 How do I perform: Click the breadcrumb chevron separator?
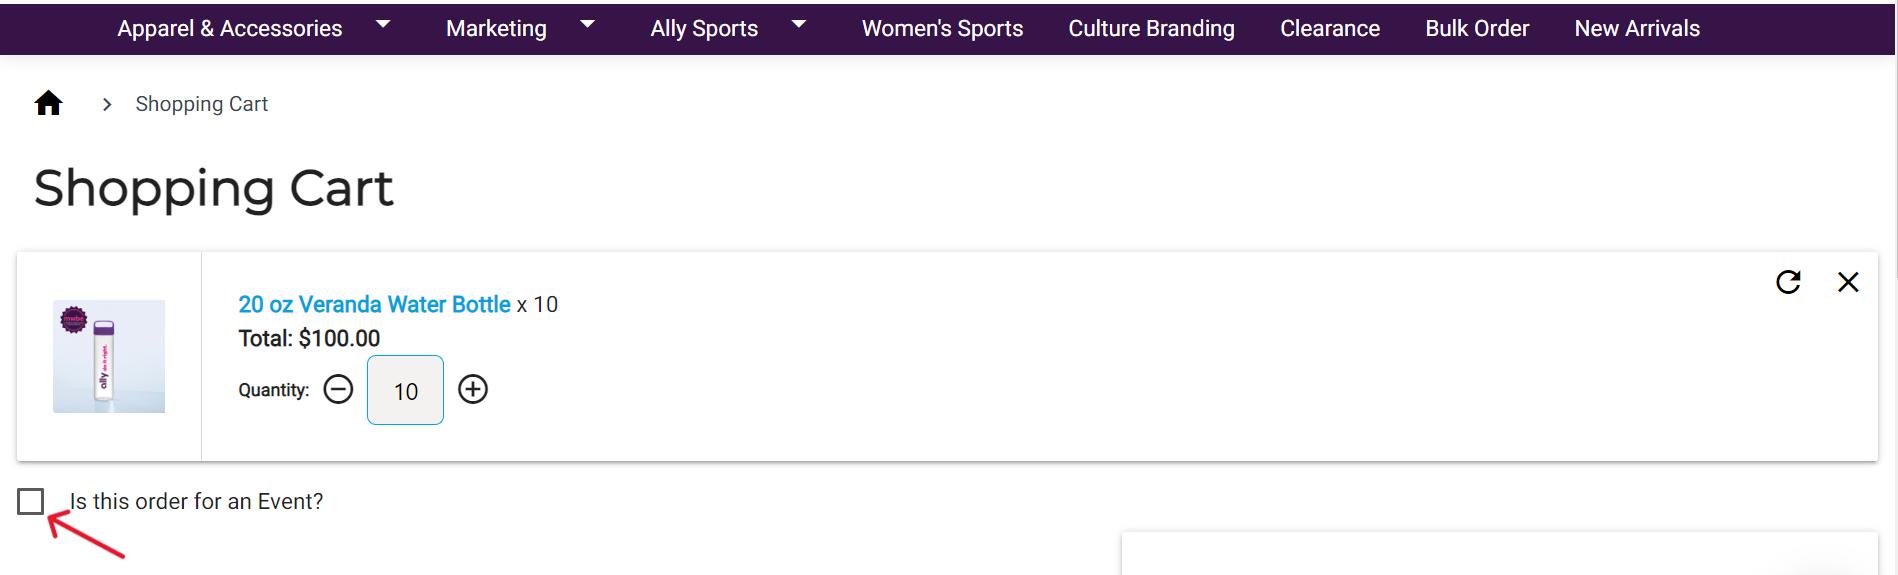[x=107, y=104]
